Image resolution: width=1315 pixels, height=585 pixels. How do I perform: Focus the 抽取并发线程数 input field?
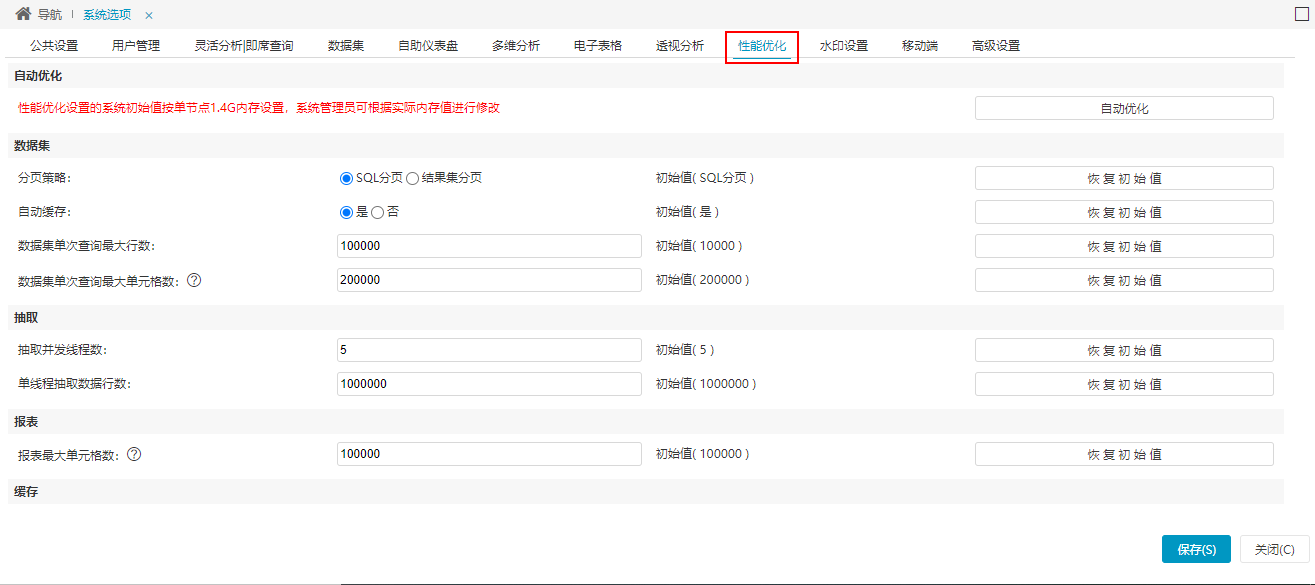[x=489, y=350]
